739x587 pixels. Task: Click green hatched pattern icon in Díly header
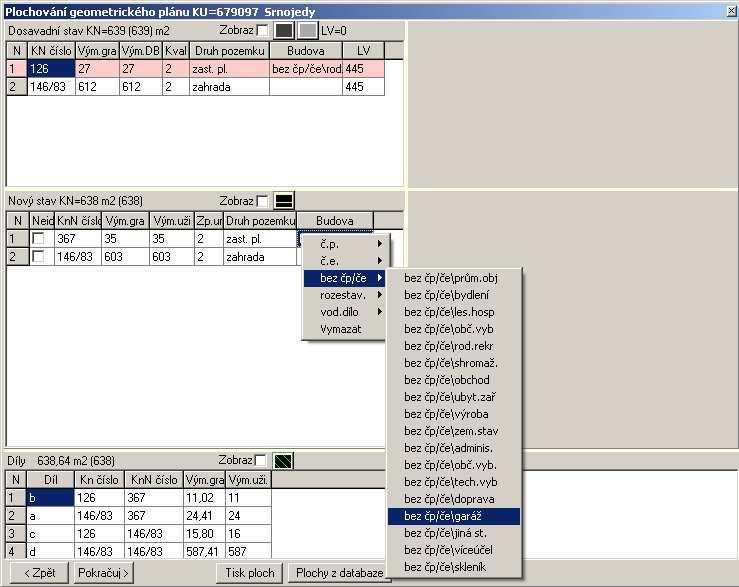(283, 460)
